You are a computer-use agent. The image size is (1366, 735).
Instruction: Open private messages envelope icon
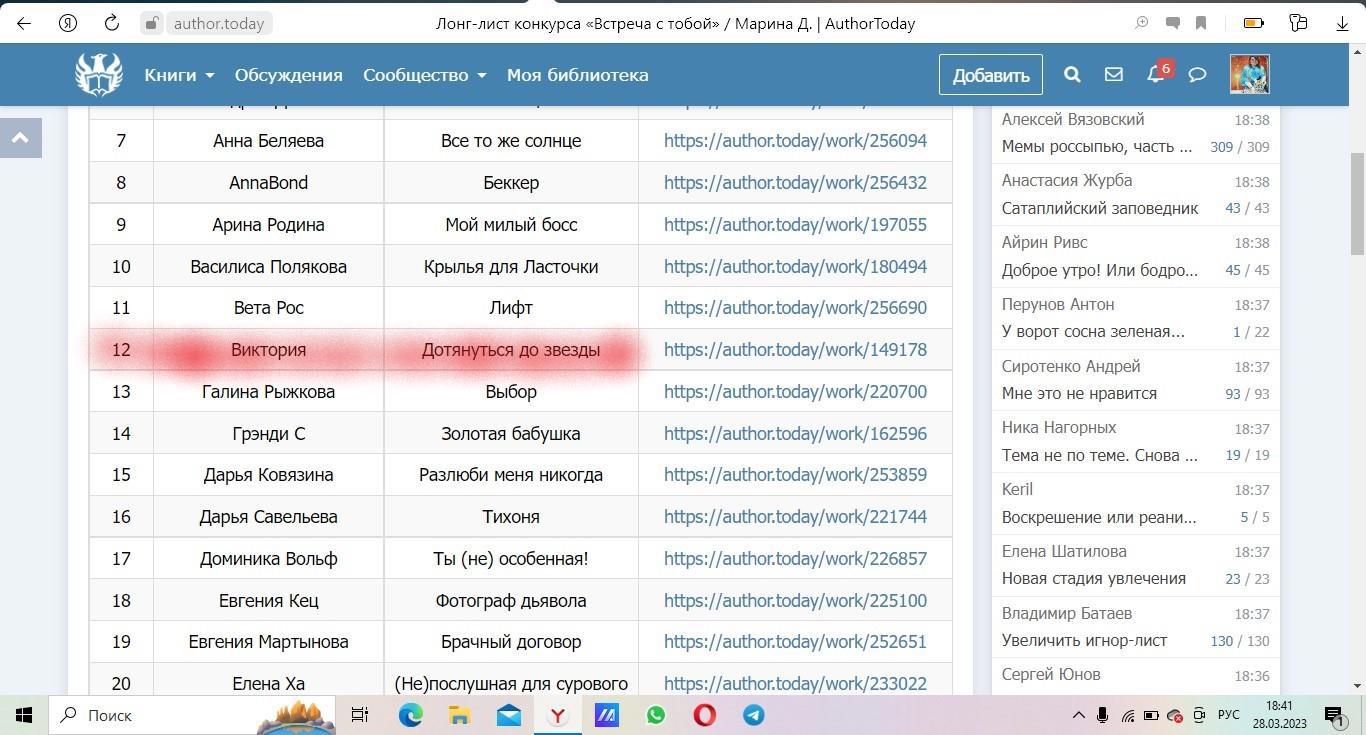click(1113, 74)
